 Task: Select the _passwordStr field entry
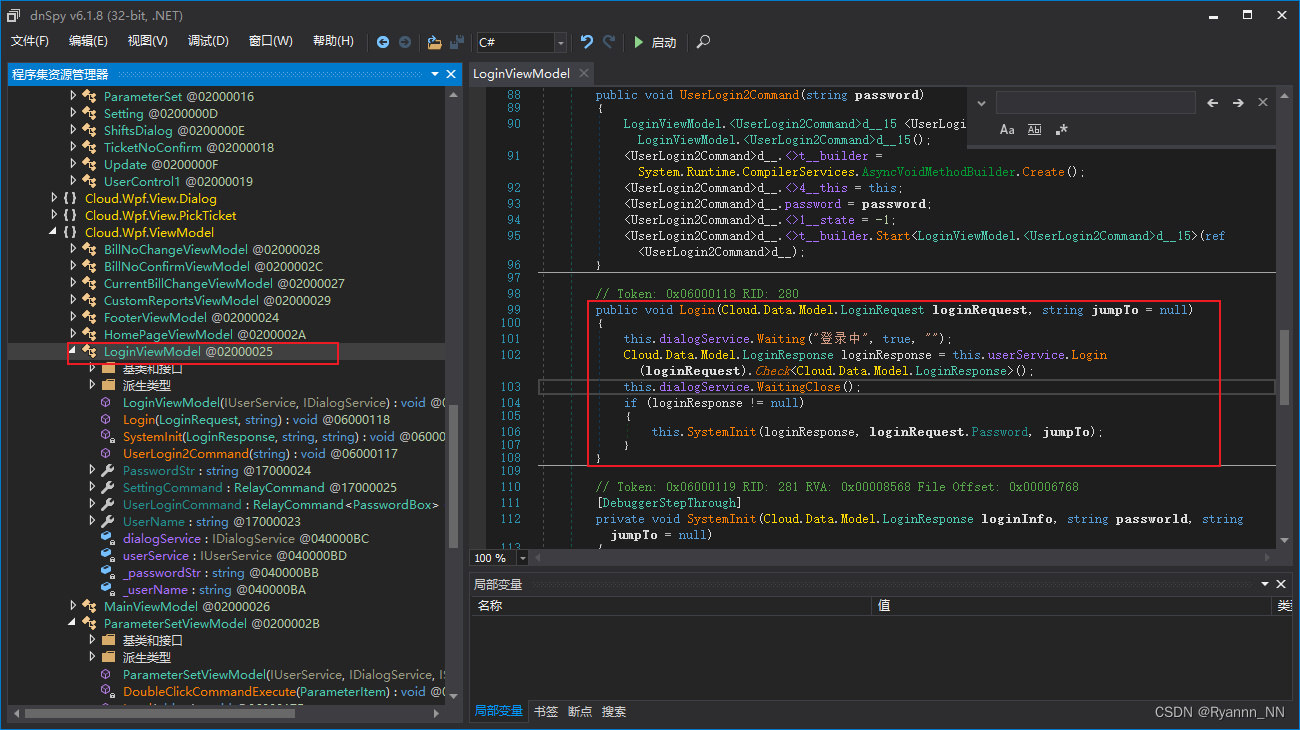point(221,572)
